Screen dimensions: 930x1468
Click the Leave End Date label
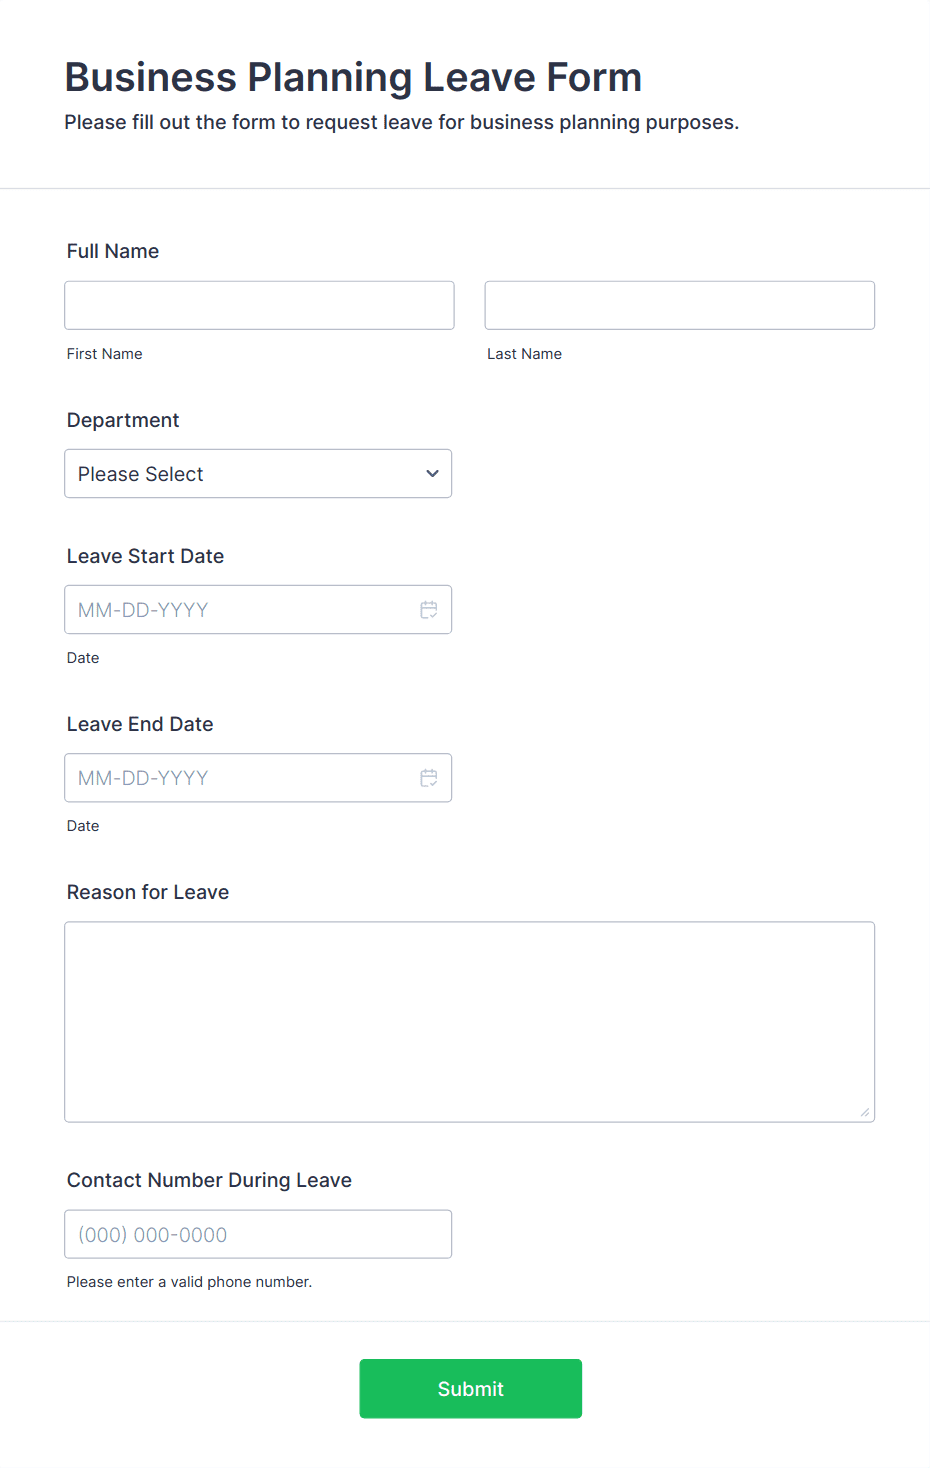pyautogui.click(x=140, y=724)
